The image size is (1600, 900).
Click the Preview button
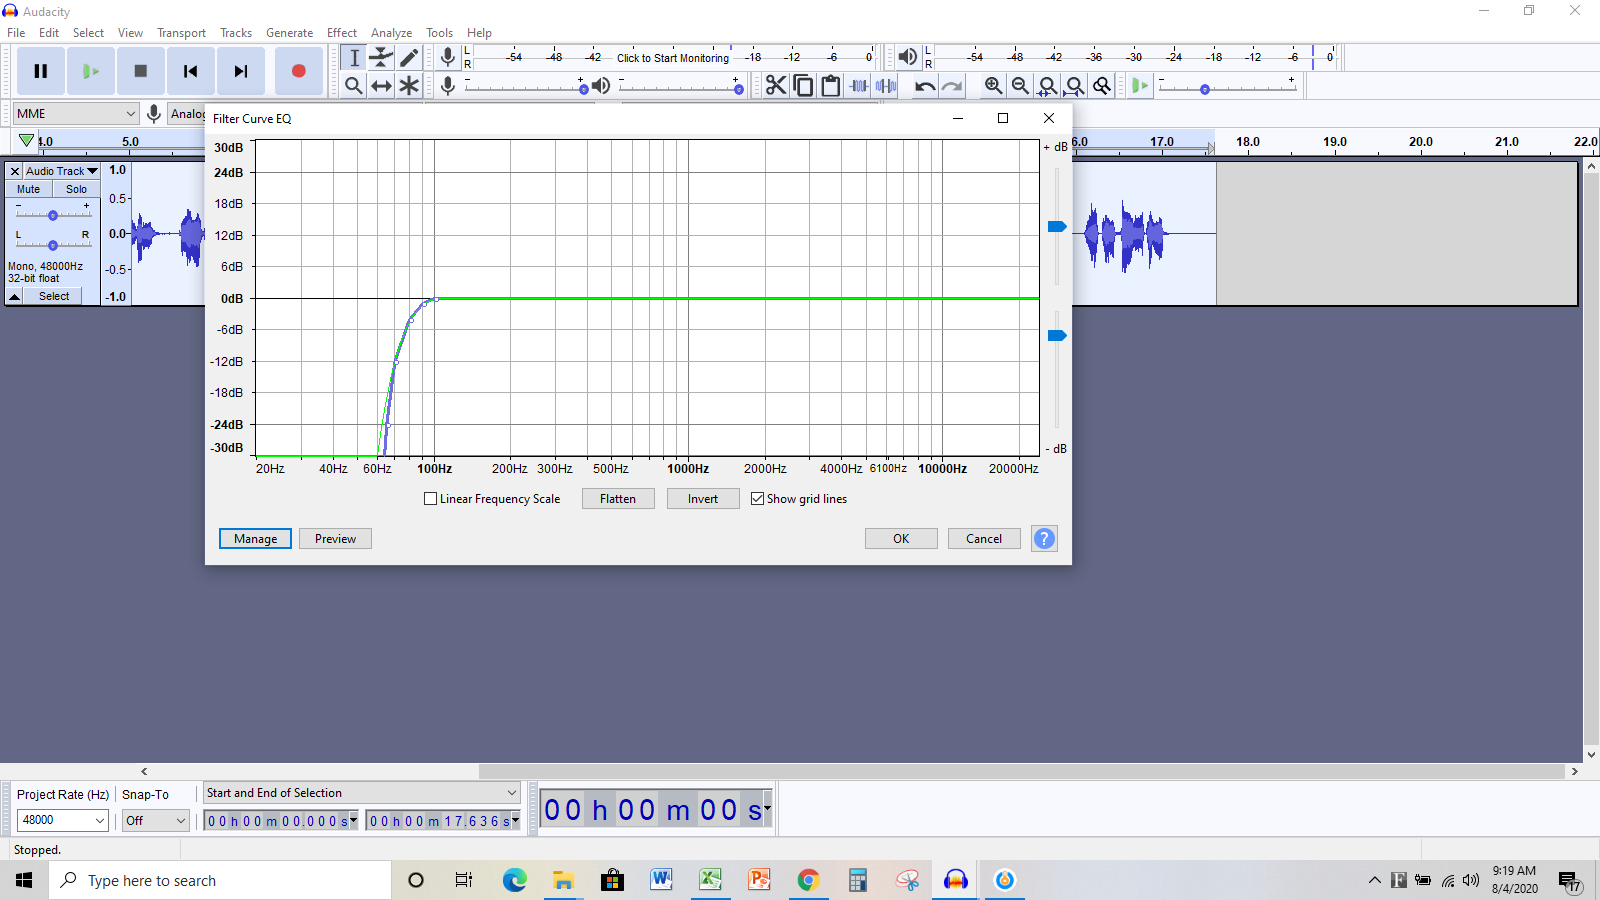click(335, 539)
